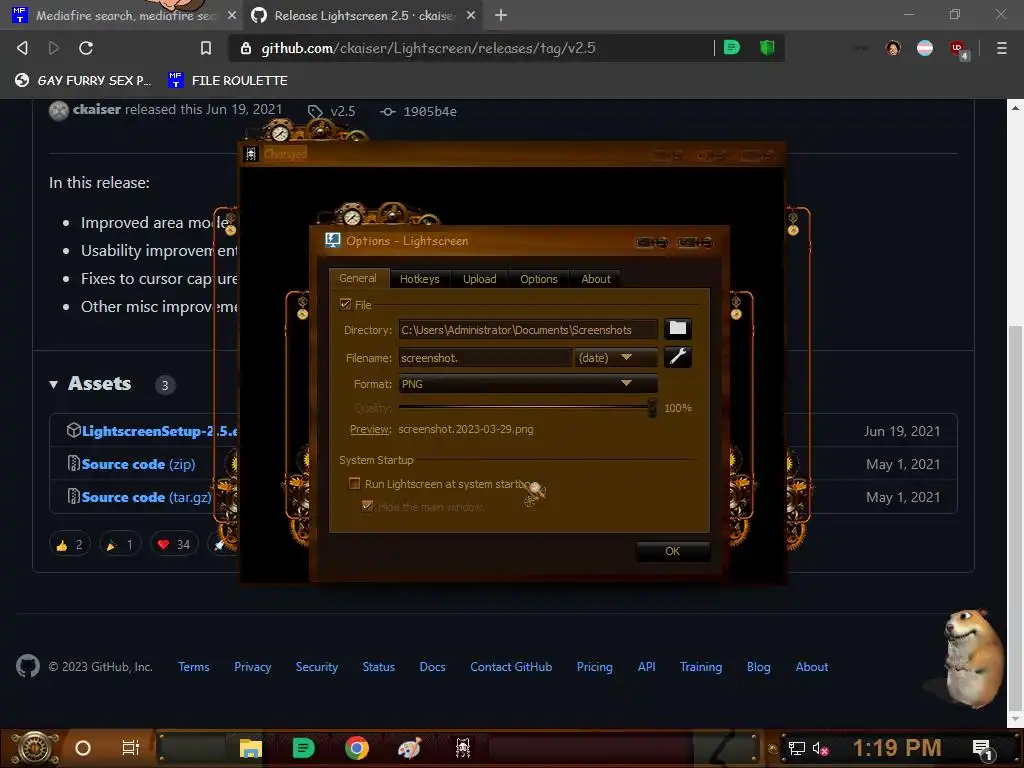Go back in browser history
This screenshot has height=768, width=1024.
pos(22,48)
